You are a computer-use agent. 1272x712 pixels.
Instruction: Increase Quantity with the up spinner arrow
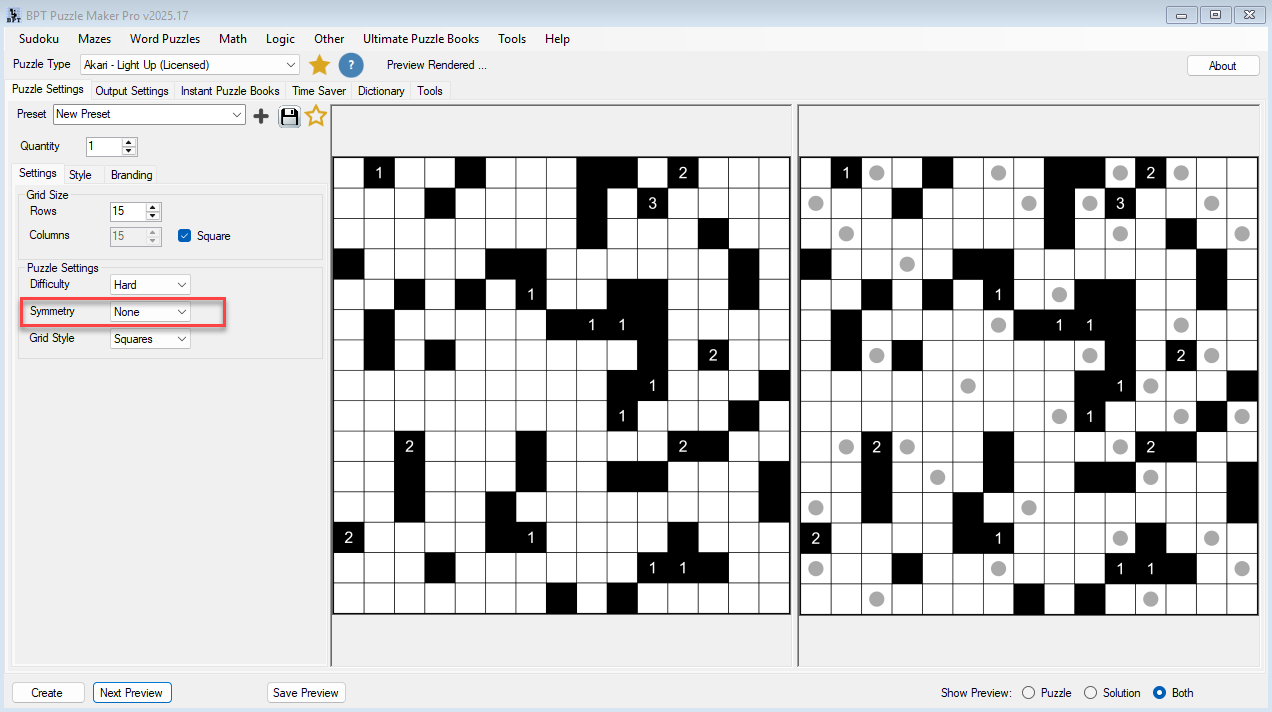pos(129,142)
